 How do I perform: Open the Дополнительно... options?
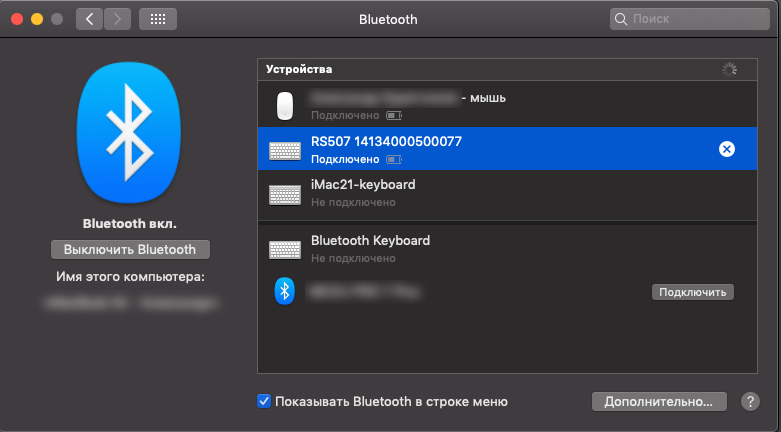point(658,401)
